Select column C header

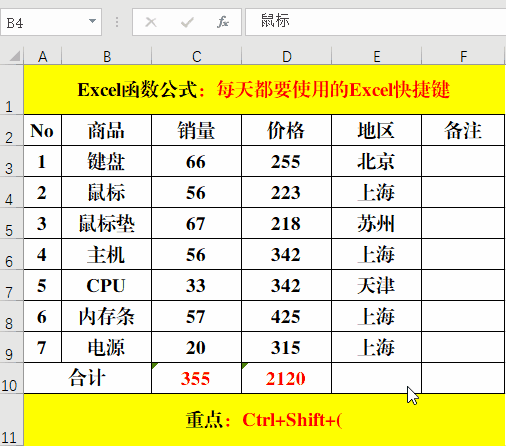click(197, 56)
